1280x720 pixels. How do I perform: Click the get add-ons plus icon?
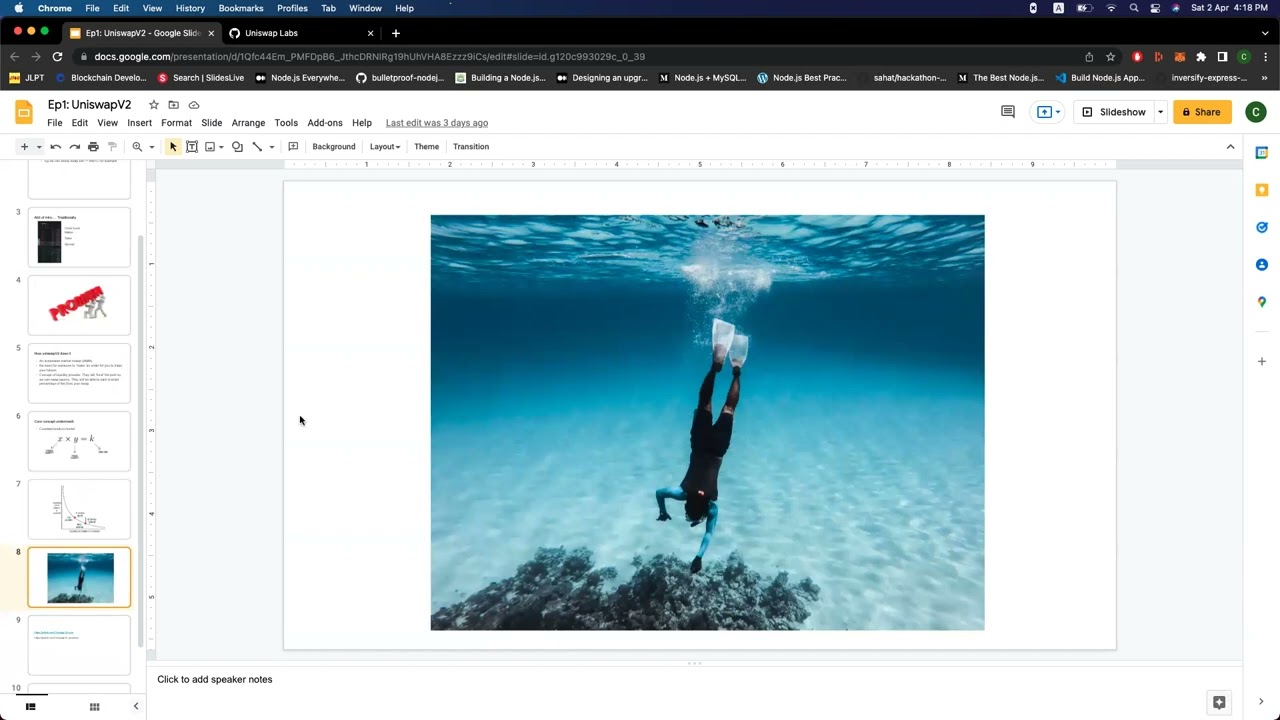[1262, 361]
